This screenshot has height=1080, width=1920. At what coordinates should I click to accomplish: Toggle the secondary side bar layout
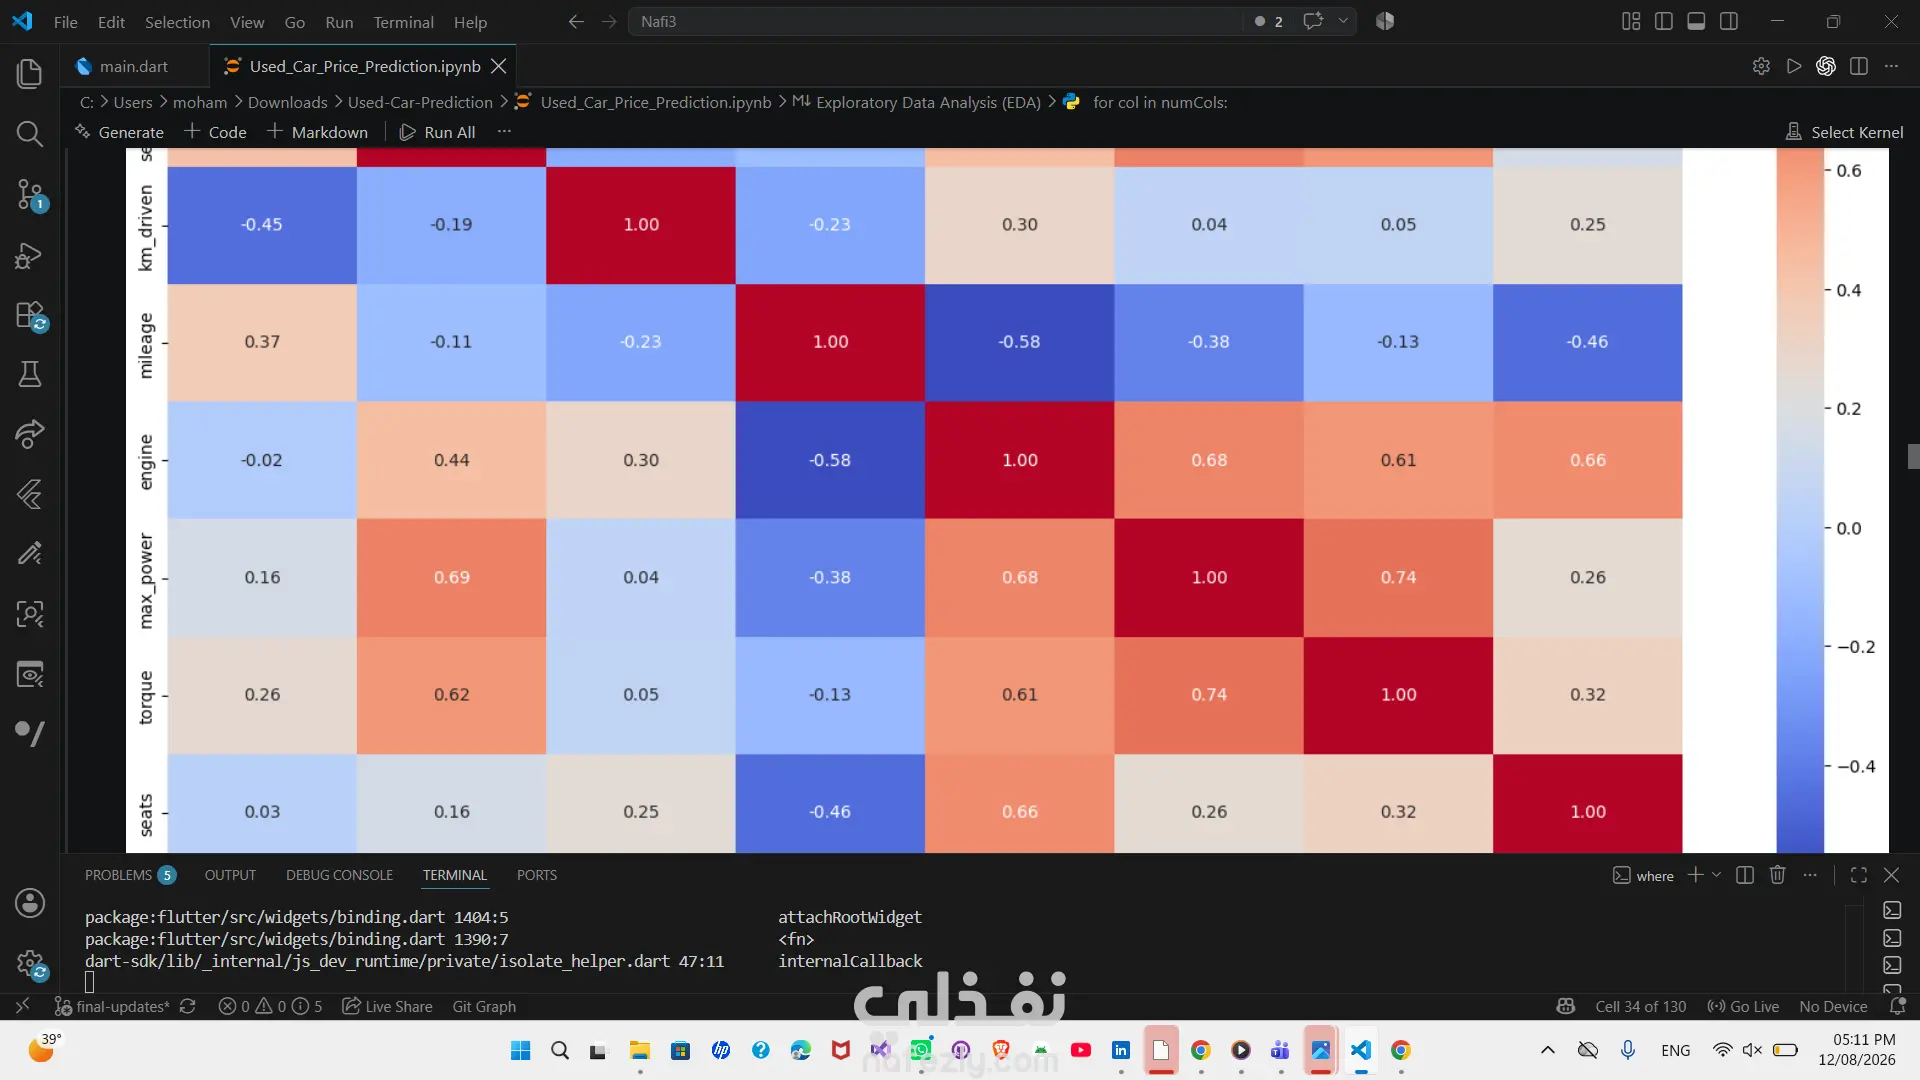[1729, 21]
